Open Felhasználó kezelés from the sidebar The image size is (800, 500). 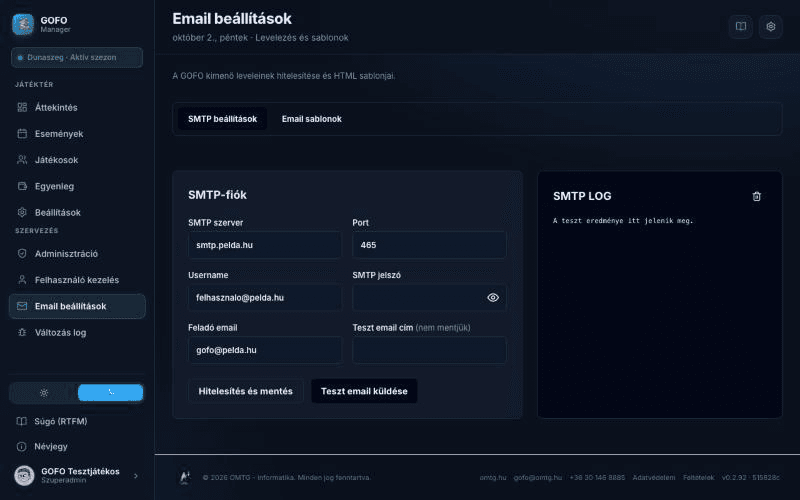coord(77,280)
